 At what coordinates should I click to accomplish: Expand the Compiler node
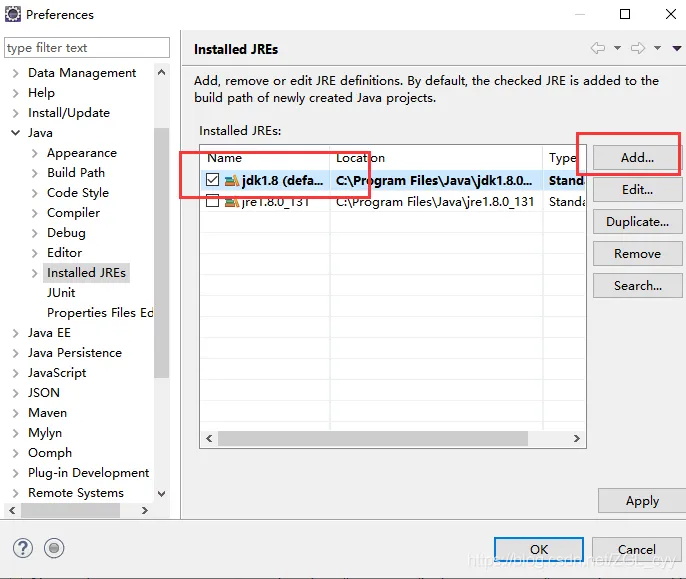pos(35,213)
